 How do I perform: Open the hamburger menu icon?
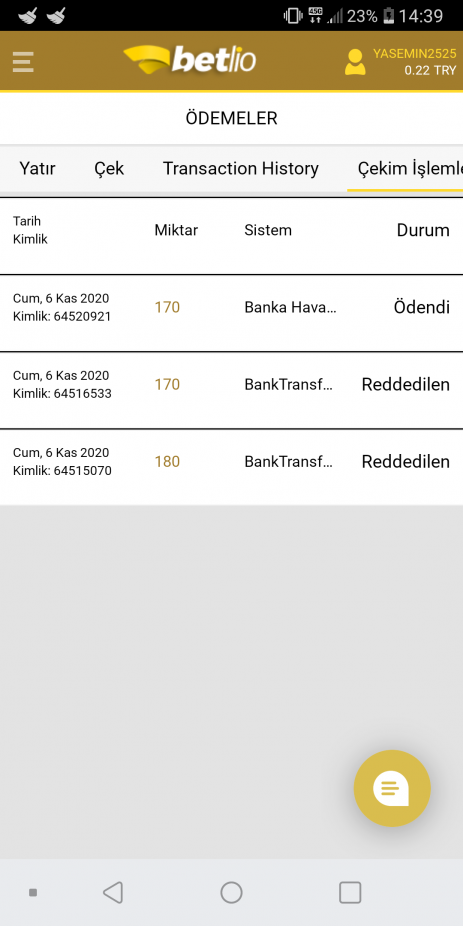[x=23, y=62]
